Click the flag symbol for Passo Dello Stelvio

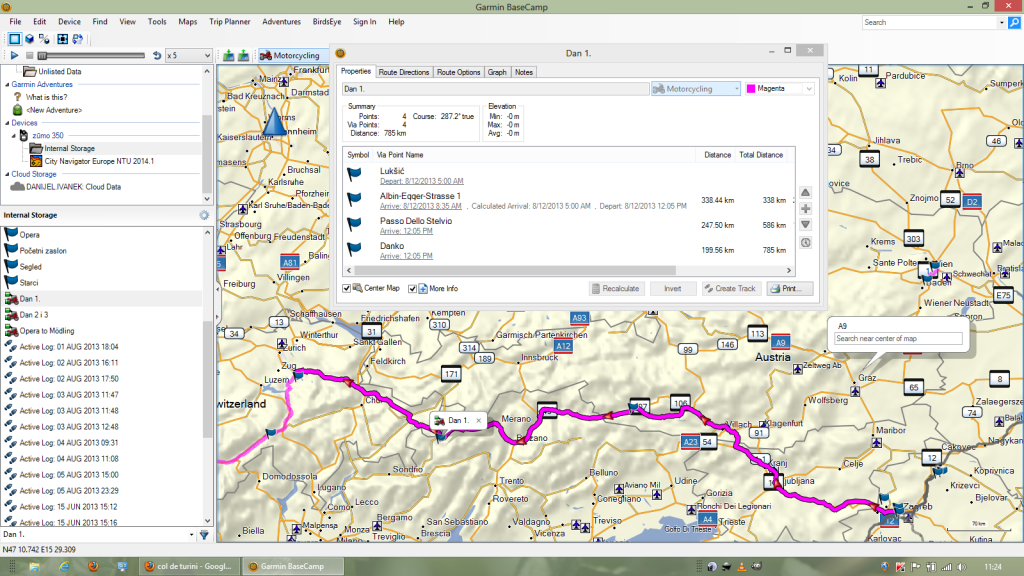pos(354,224)
